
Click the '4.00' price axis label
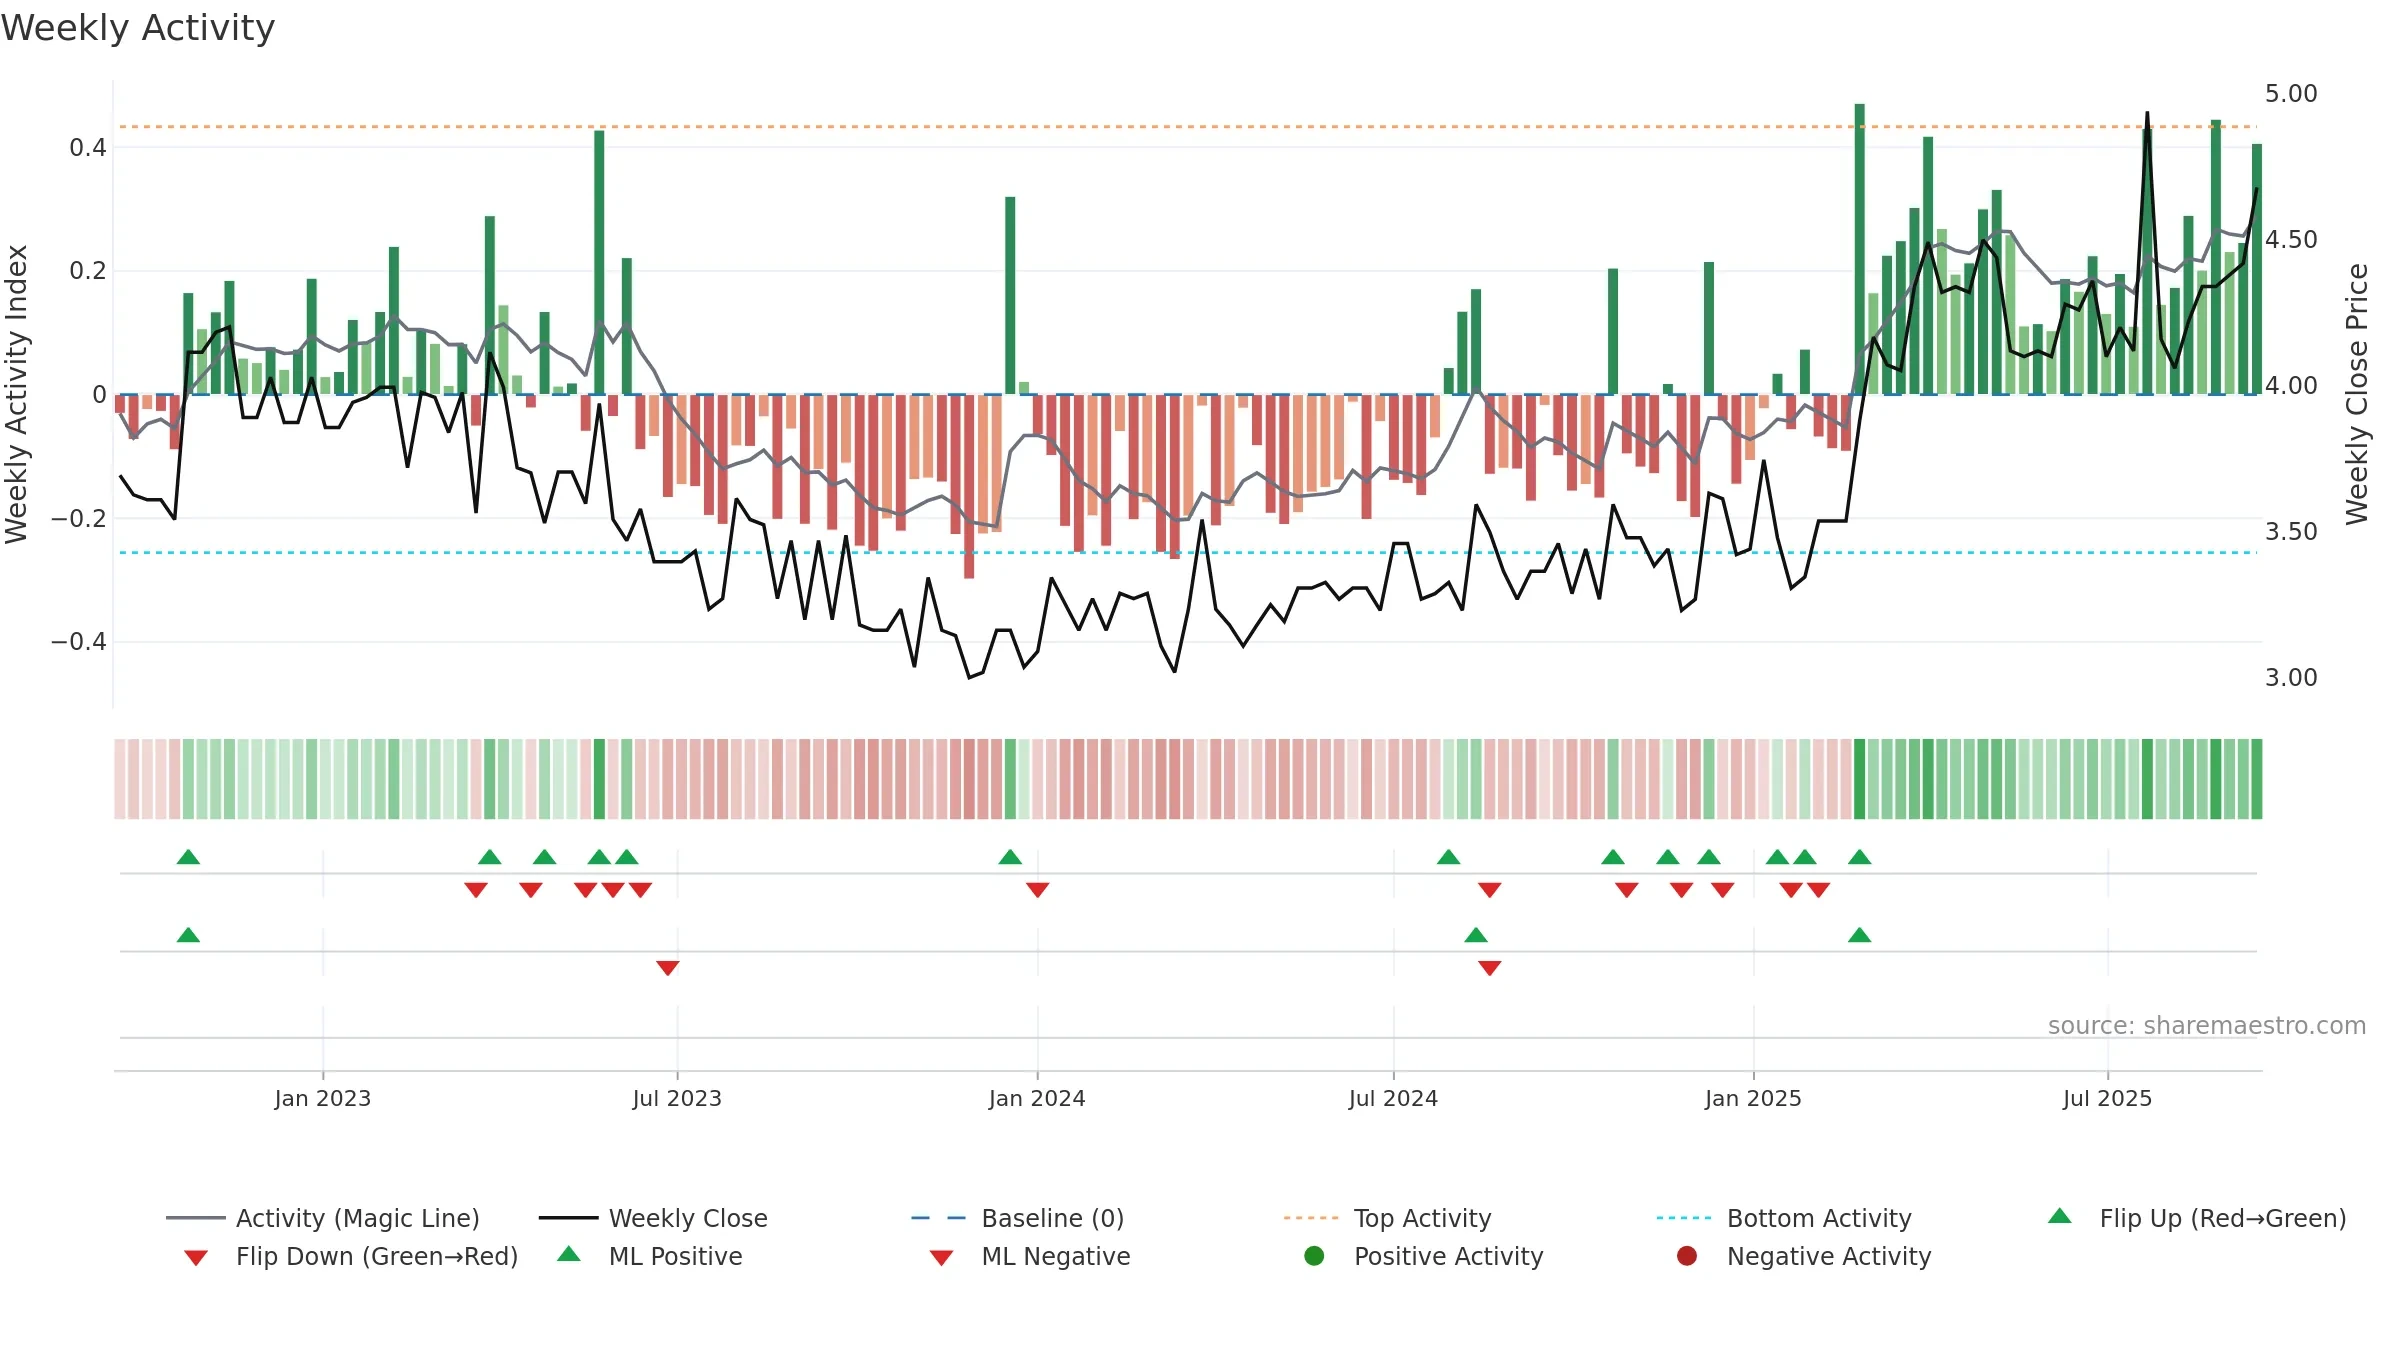click(x=2291, y=386)
